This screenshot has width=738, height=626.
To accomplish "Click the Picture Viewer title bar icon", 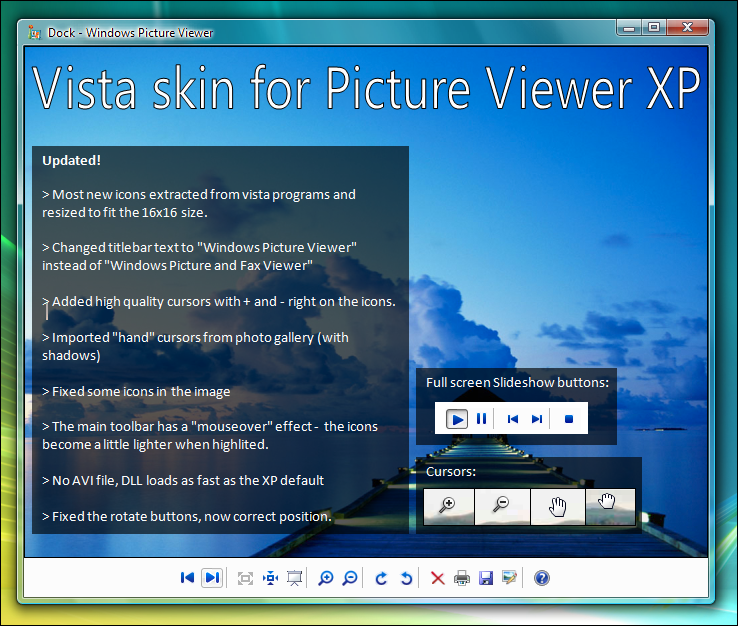I will (34, 32).
